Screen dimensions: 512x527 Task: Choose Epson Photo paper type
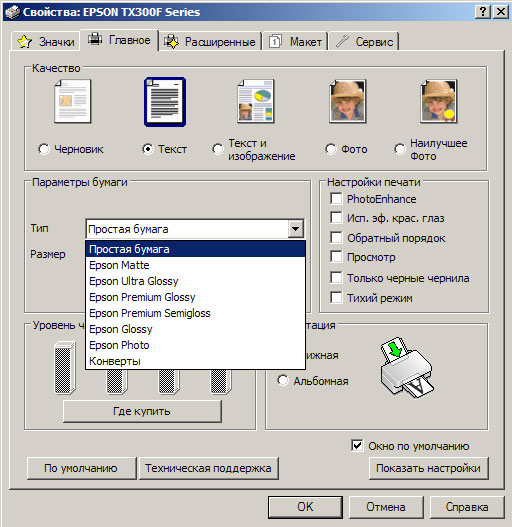coord(196,345)
